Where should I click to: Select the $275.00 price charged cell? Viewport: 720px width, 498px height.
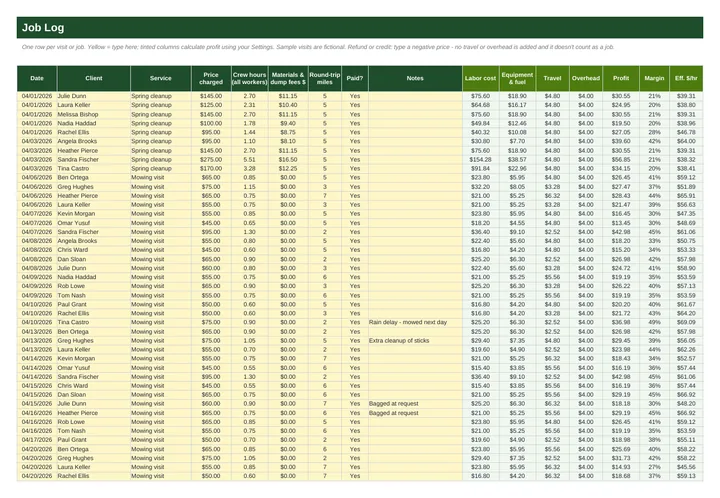[211, 160]
